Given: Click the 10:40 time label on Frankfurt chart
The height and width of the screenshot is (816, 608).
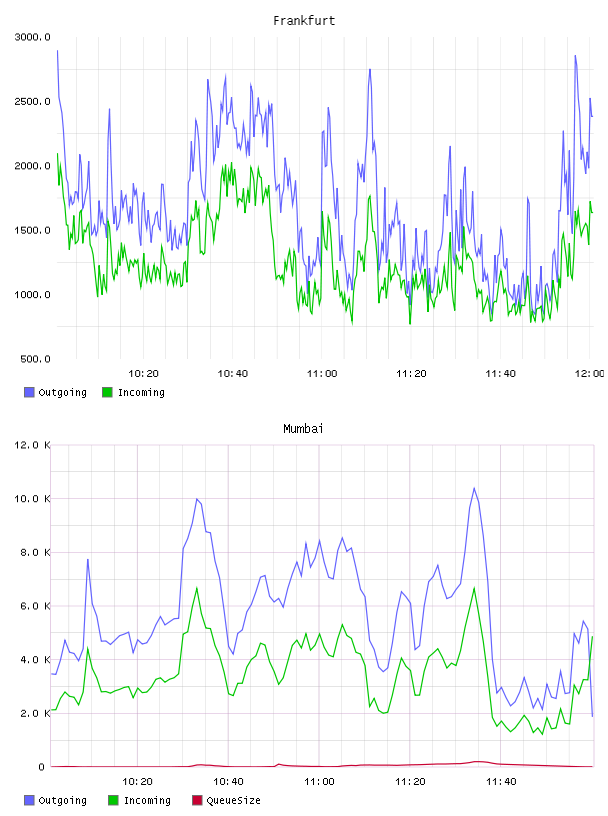Looking at the screenshot, I should coord(232,374).
